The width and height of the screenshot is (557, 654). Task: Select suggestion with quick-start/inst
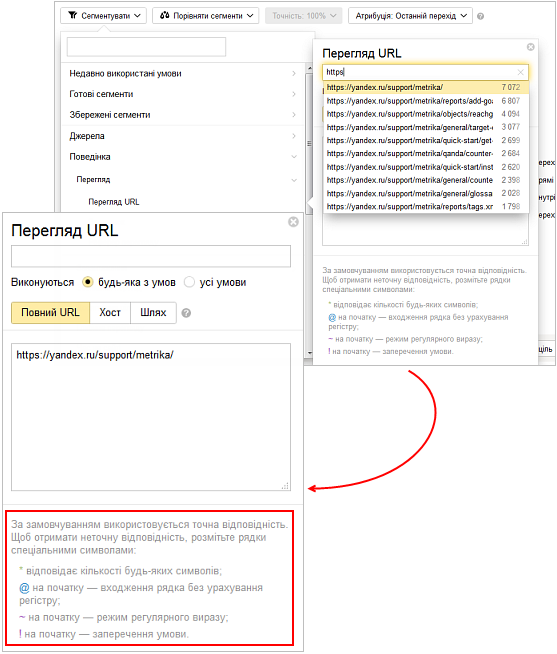pyautogui.click(x=426, y=167)
